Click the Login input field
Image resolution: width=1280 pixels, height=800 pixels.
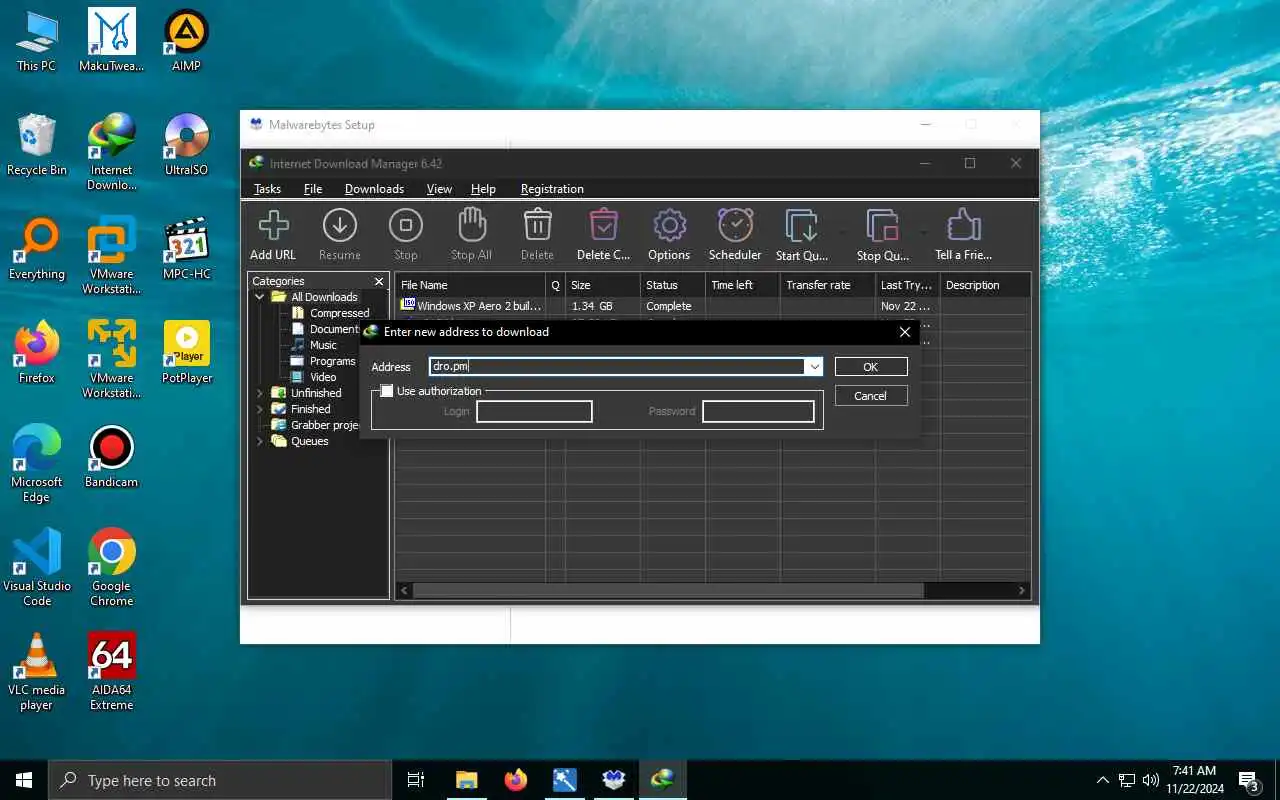point(534,411)
